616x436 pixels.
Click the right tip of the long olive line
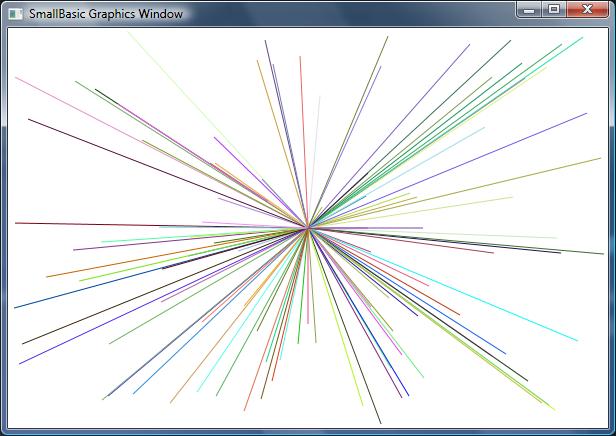(601, 158)
